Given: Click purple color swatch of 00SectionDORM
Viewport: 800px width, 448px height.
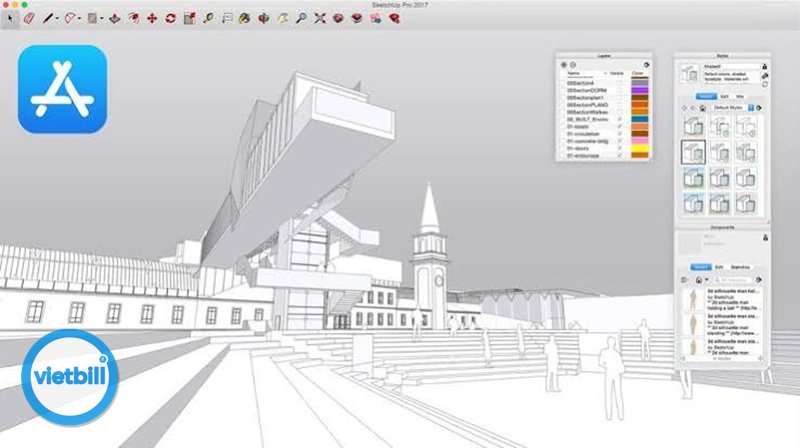Looking at the screenshot, I should click(x=639, y=90).
